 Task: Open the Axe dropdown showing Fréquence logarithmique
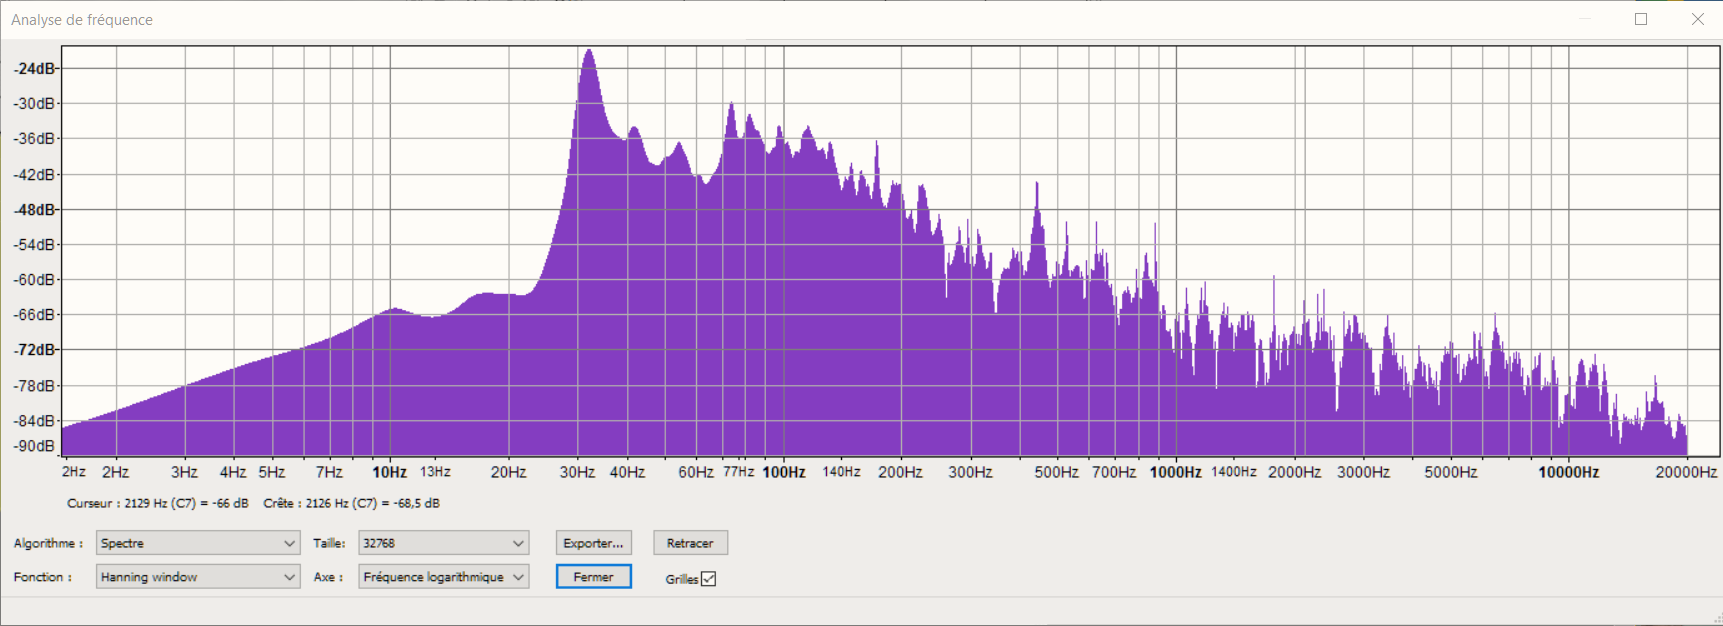point(443,577)
